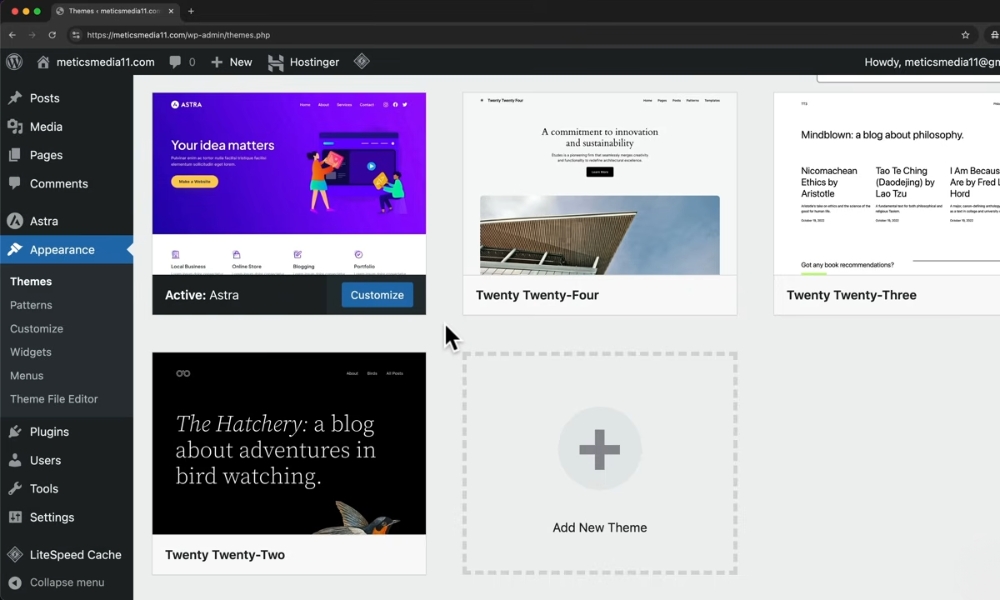Reload the page with the browser refresh icon
Image resolution: width=1000 pixels, height=600 pixels.
pyautogui.click(x=52, y=35)
